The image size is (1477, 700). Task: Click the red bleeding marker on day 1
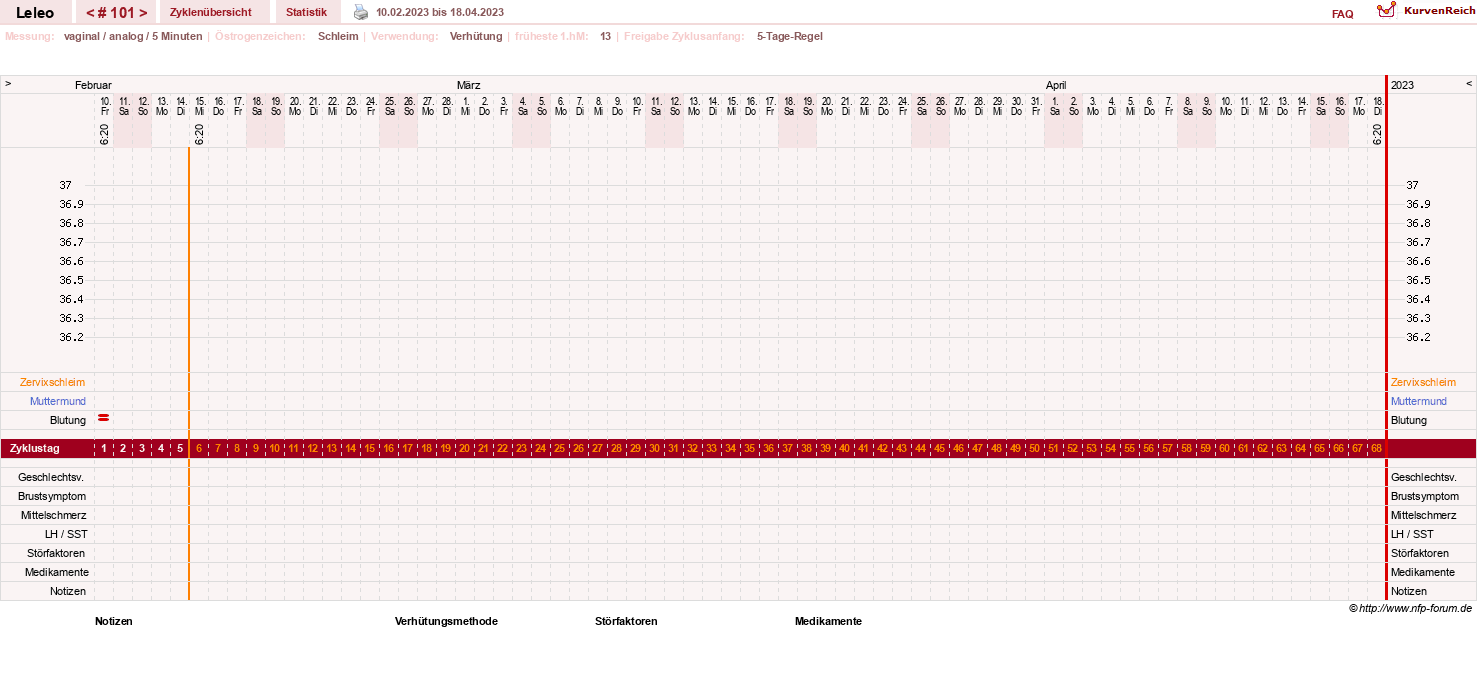coord(103,418)
